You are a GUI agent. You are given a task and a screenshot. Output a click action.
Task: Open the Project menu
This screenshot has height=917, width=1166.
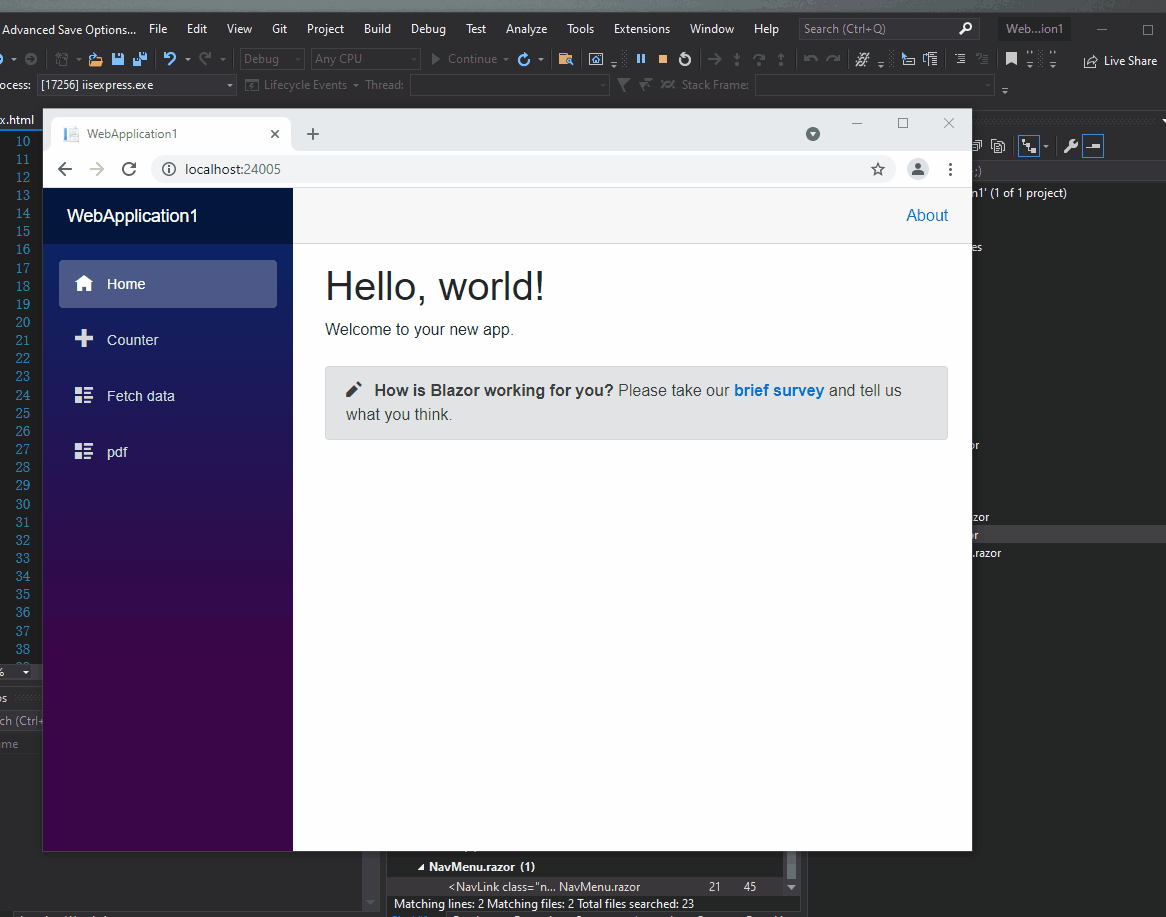[x=325, y=29]
